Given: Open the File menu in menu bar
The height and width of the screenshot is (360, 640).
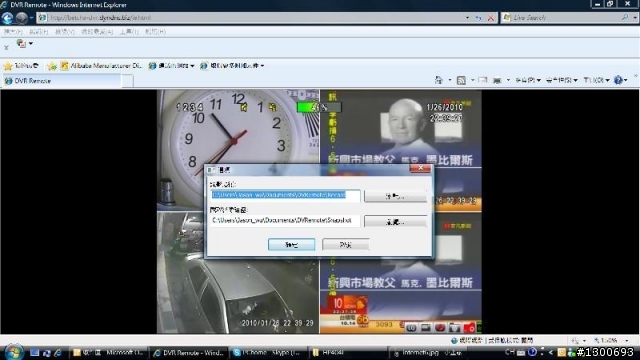Looking at the screenshot, I should tap(13, 32).
